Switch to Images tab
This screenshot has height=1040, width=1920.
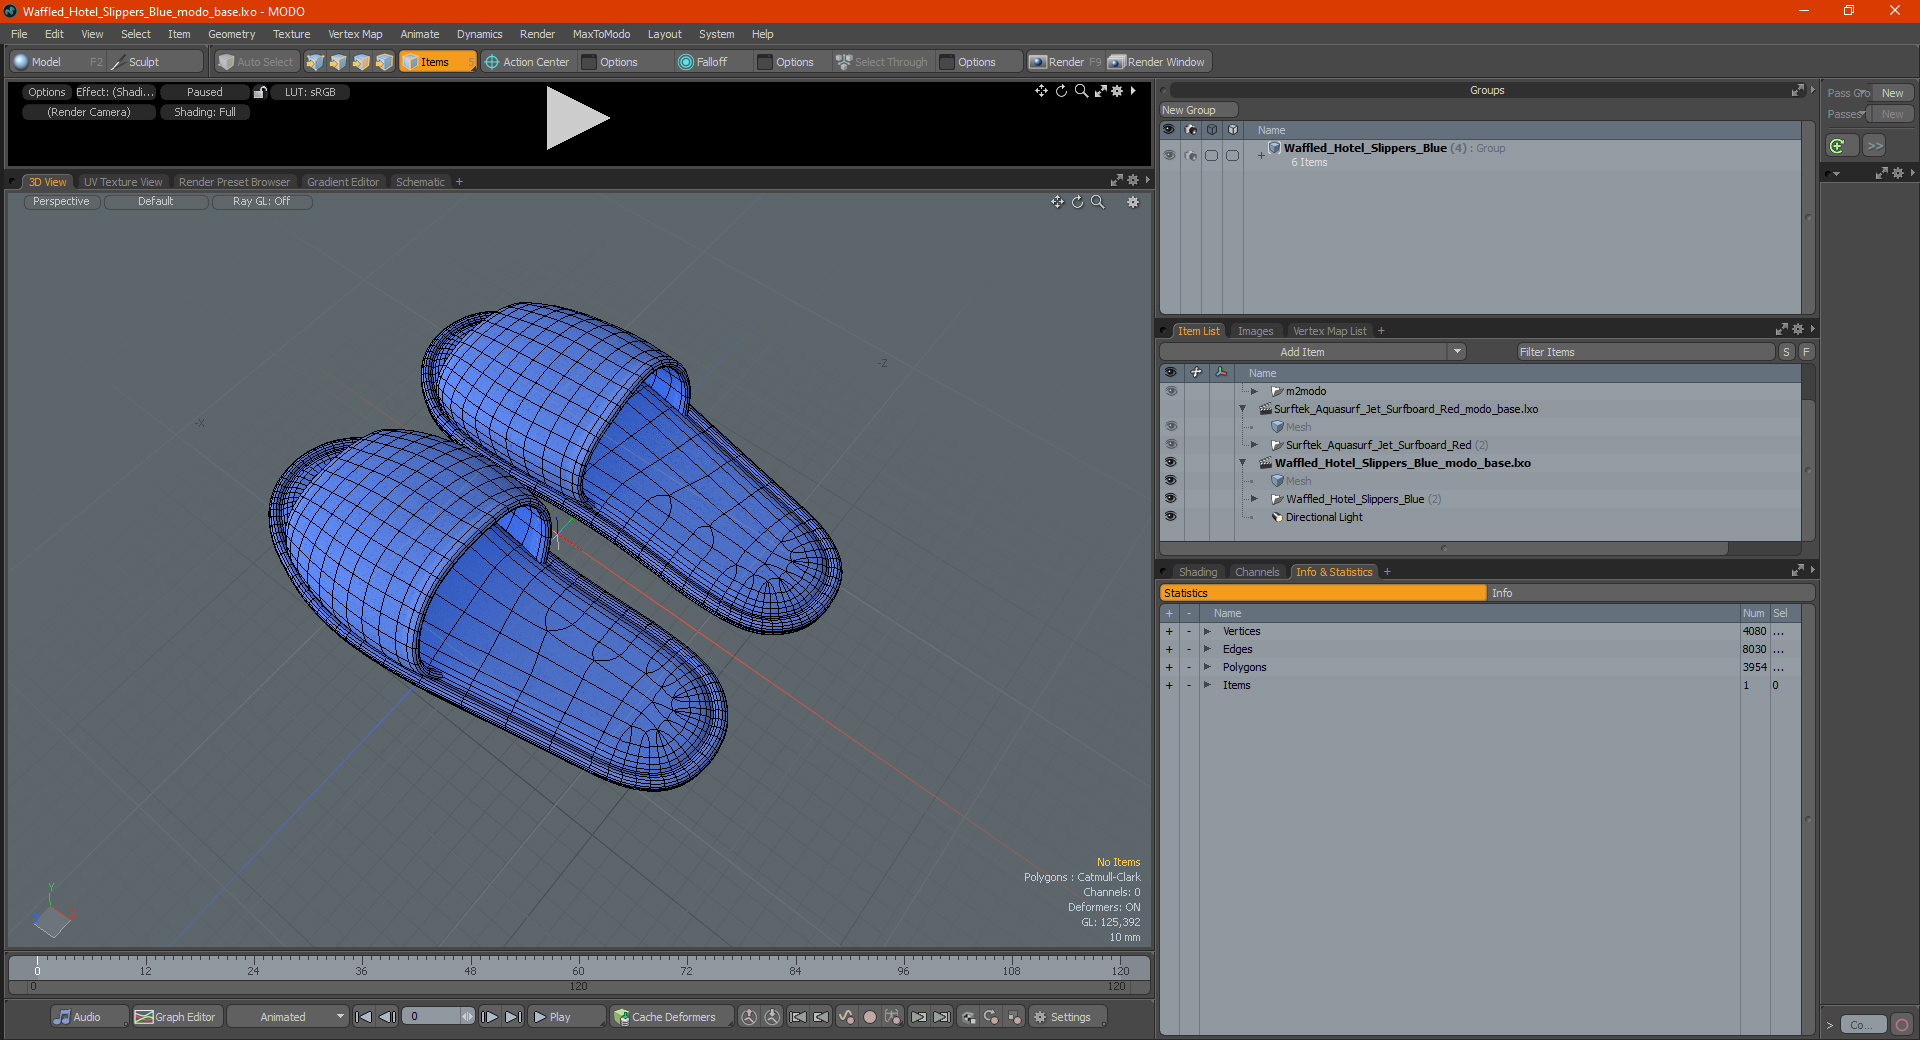(1255, 331)
